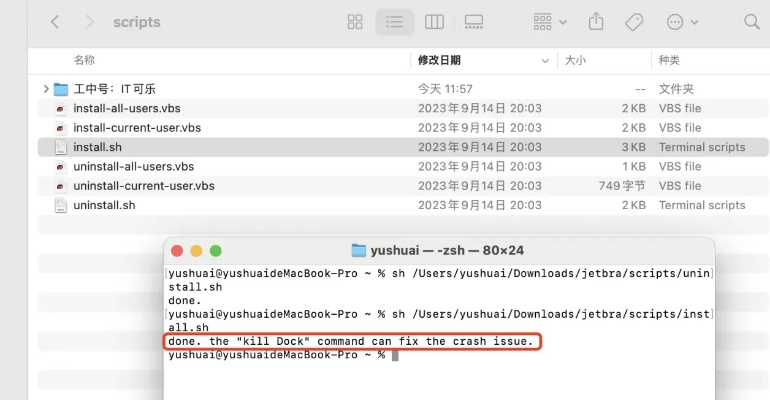Expand the 工中号：IT可乐 folder
770x400 pixels.
(46, 89)
